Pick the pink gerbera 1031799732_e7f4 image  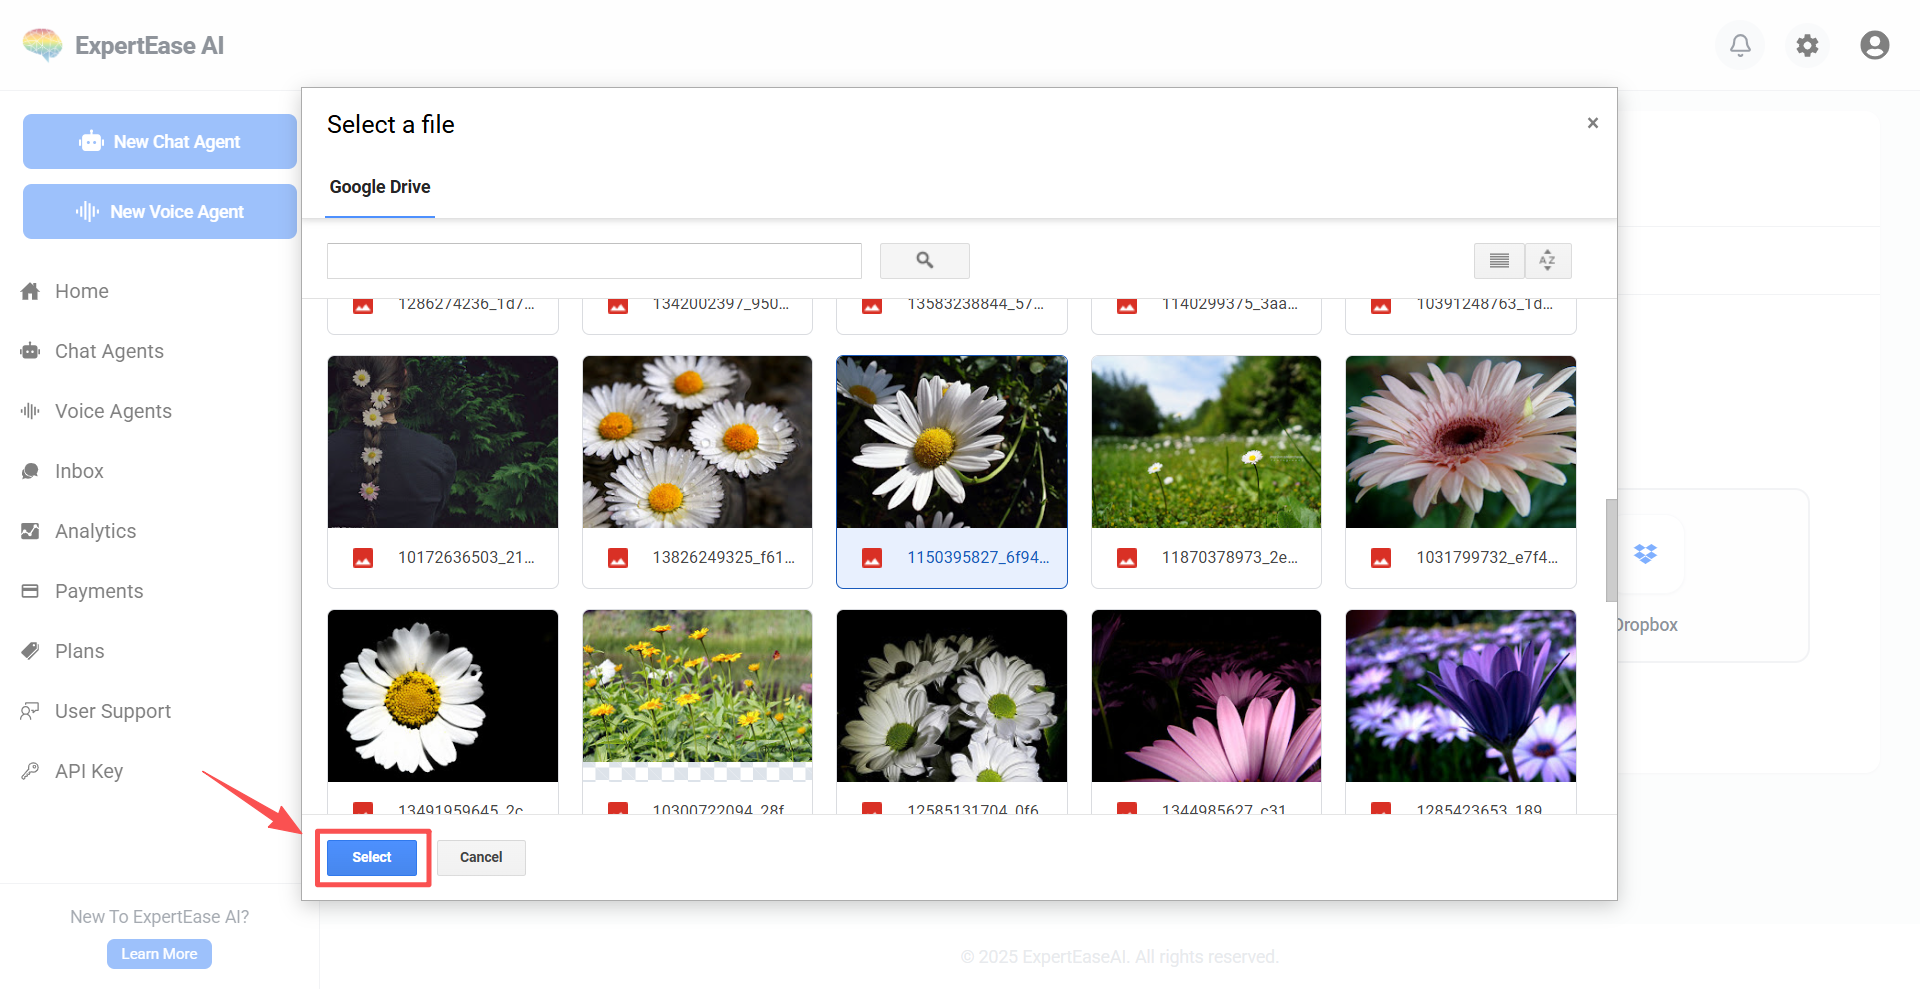(x=1460, y=442)
